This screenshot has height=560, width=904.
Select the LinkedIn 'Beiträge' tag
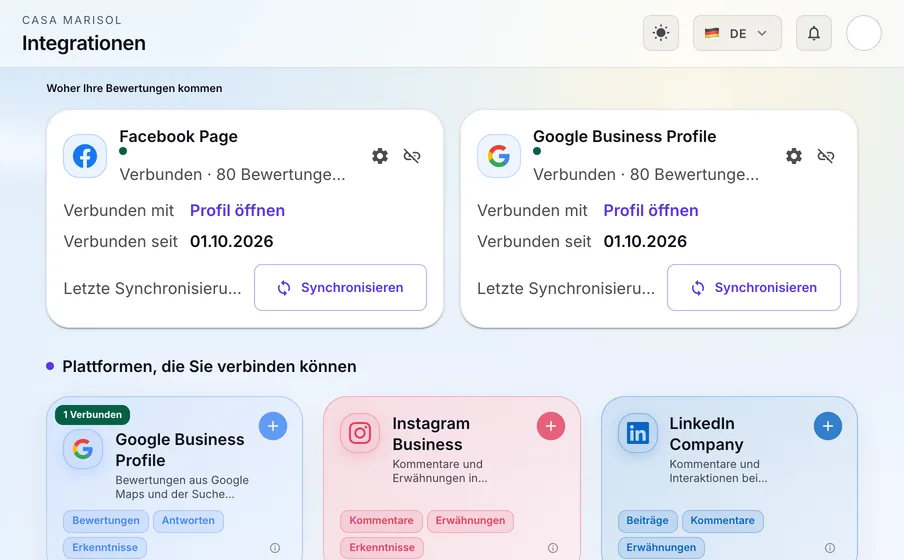tap(647, 521)
